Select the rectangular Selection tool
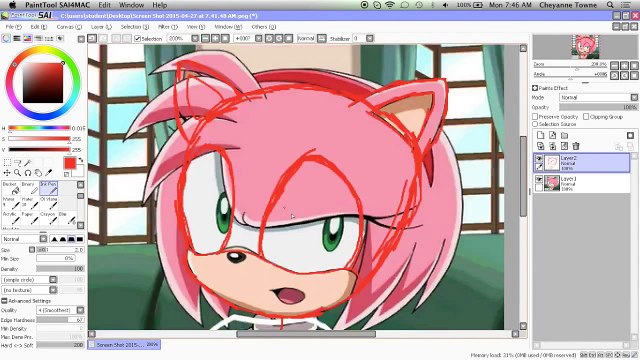Image resolution: width=640 pixels, height=360 pixels. (7, 163)
